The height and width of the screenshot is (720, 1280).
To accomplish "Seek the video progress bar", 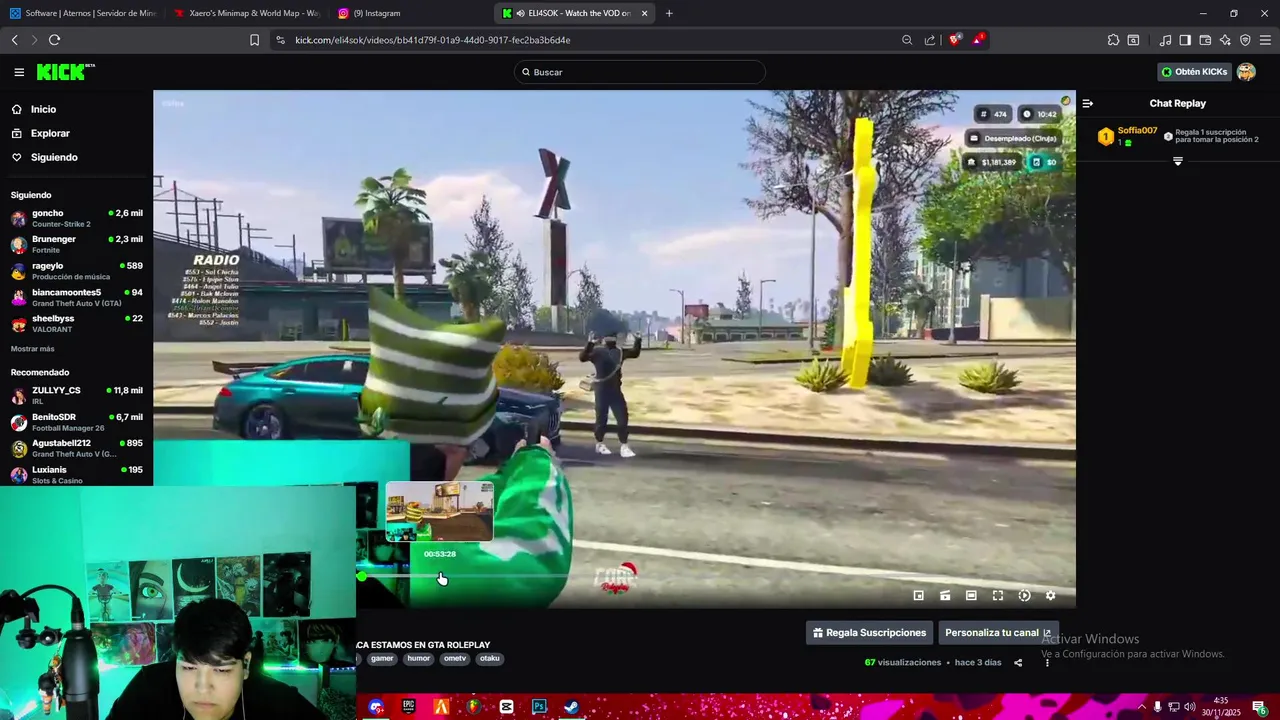I will [715, 576].
